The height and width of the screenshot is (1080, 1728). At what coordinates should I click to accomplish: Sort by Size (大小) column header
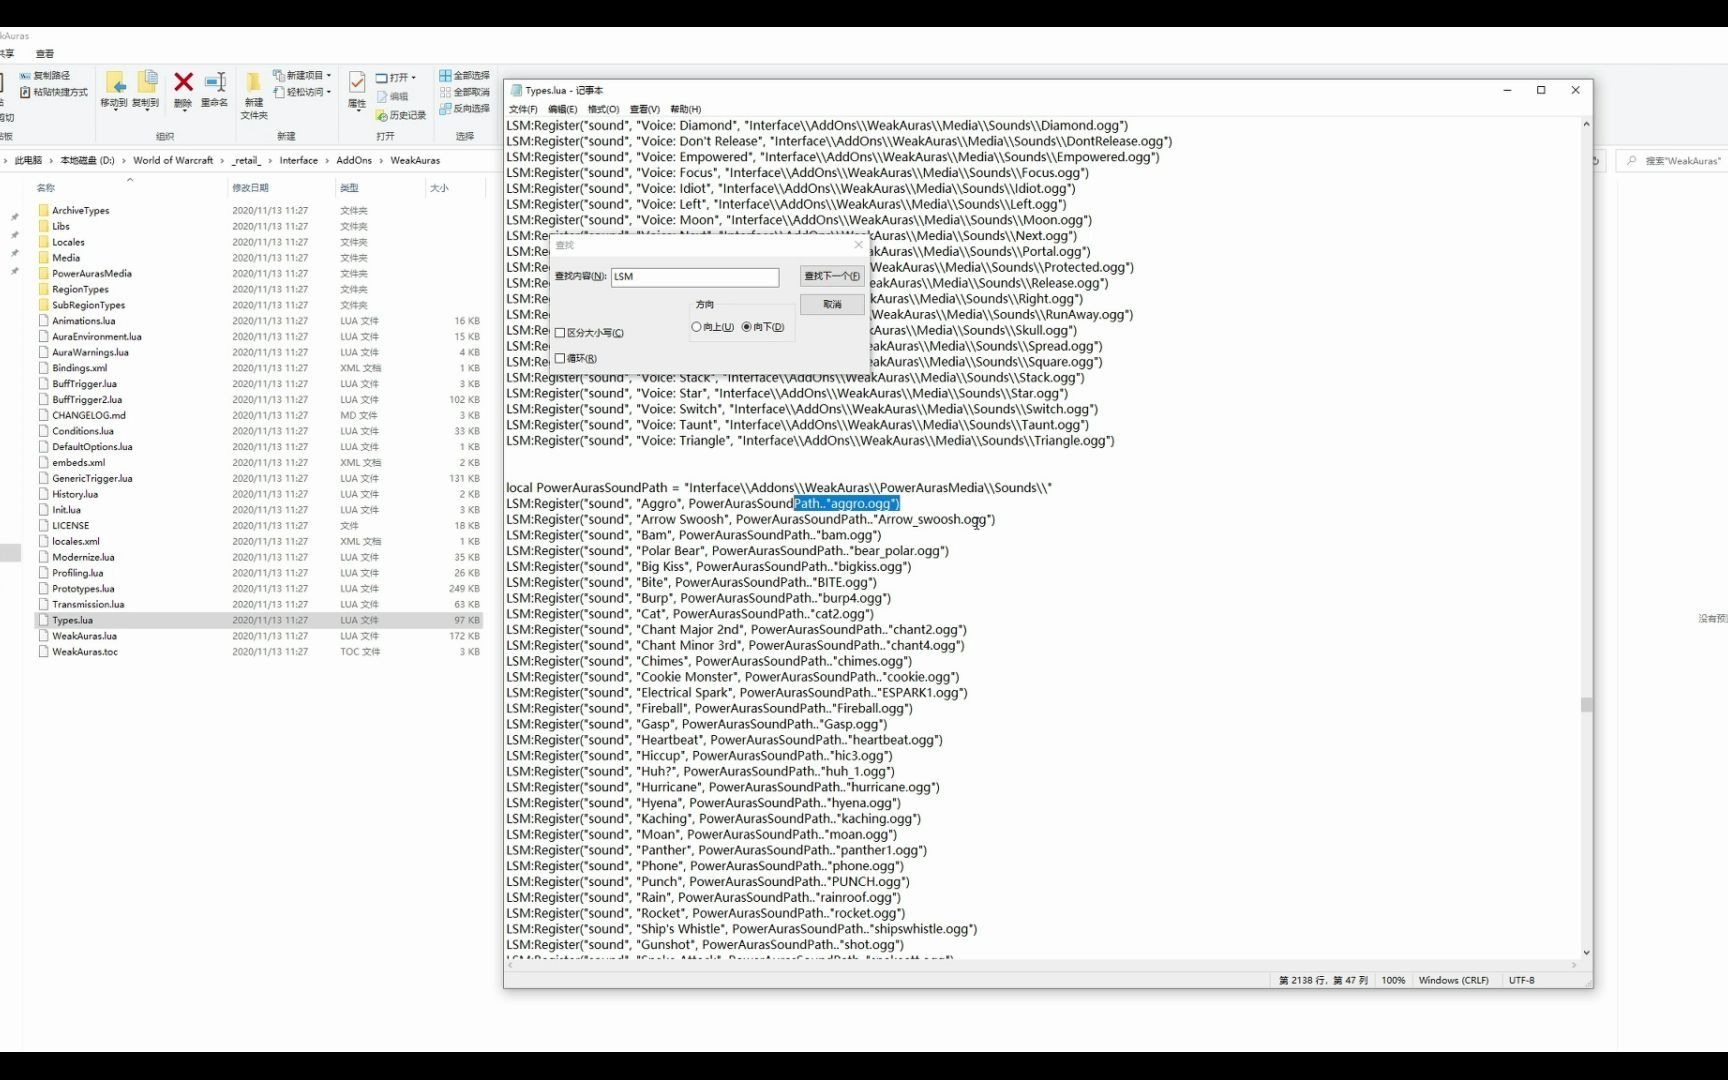coord(439,188)
